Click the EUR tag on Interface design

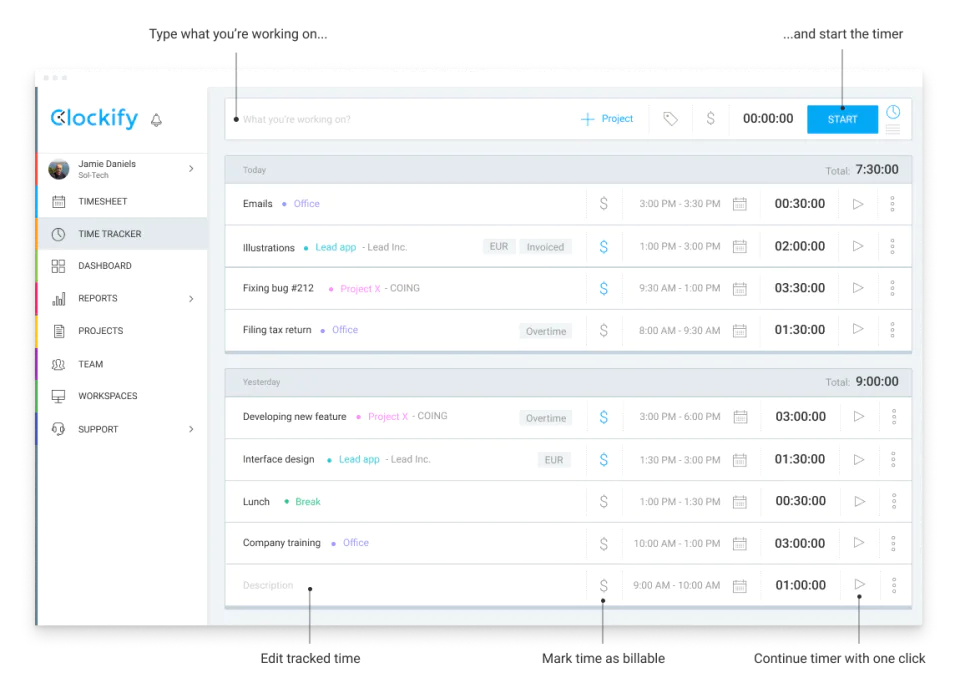(x=553, y=460)
